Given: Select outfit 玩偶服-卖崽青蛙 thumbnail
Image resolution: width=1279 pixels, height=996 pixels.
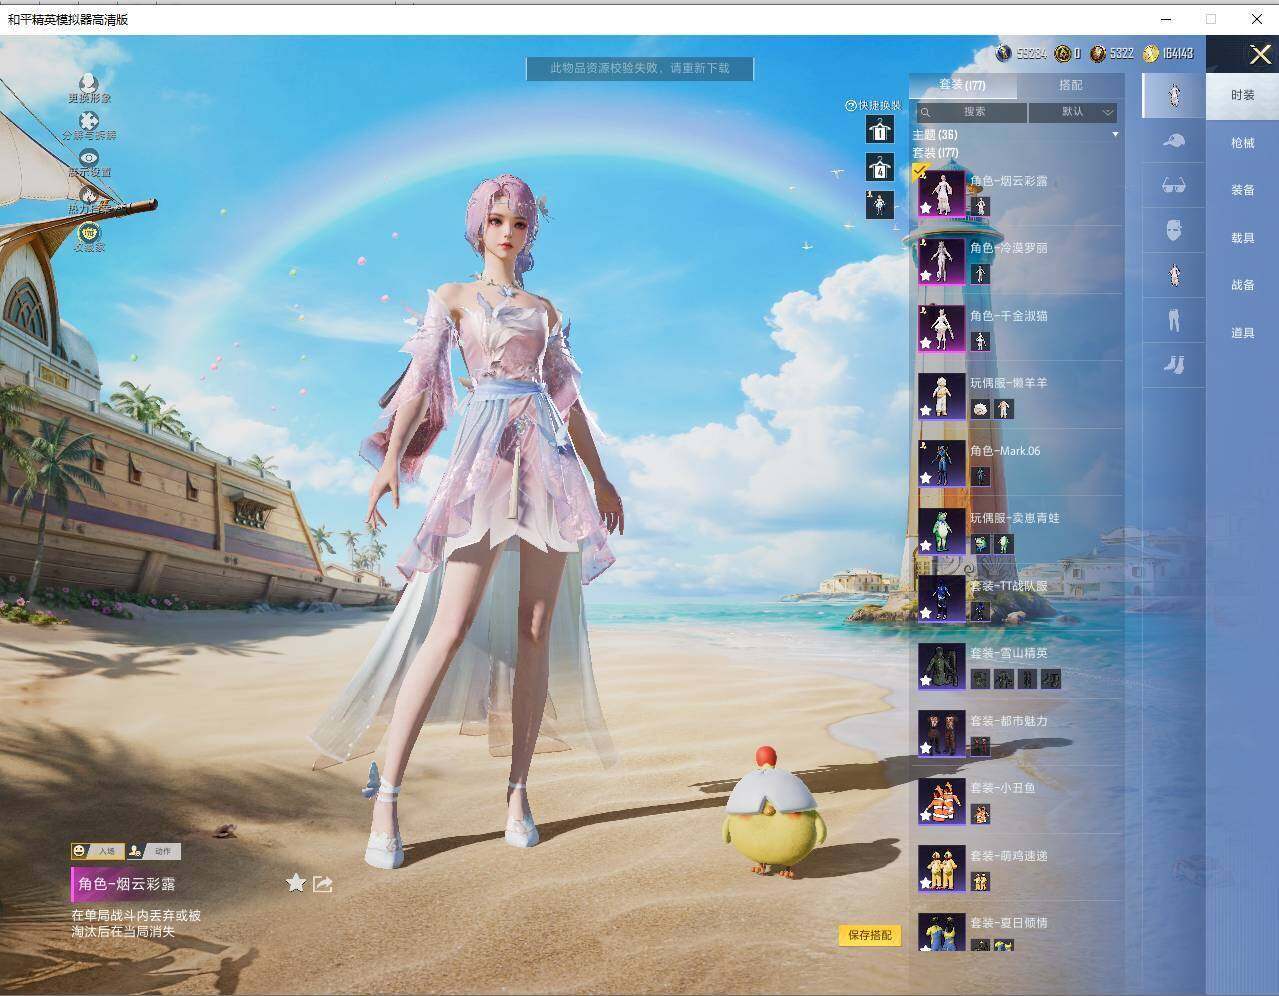Looking at the screenshot, I should pyautogui.click(x=942, y=530).
